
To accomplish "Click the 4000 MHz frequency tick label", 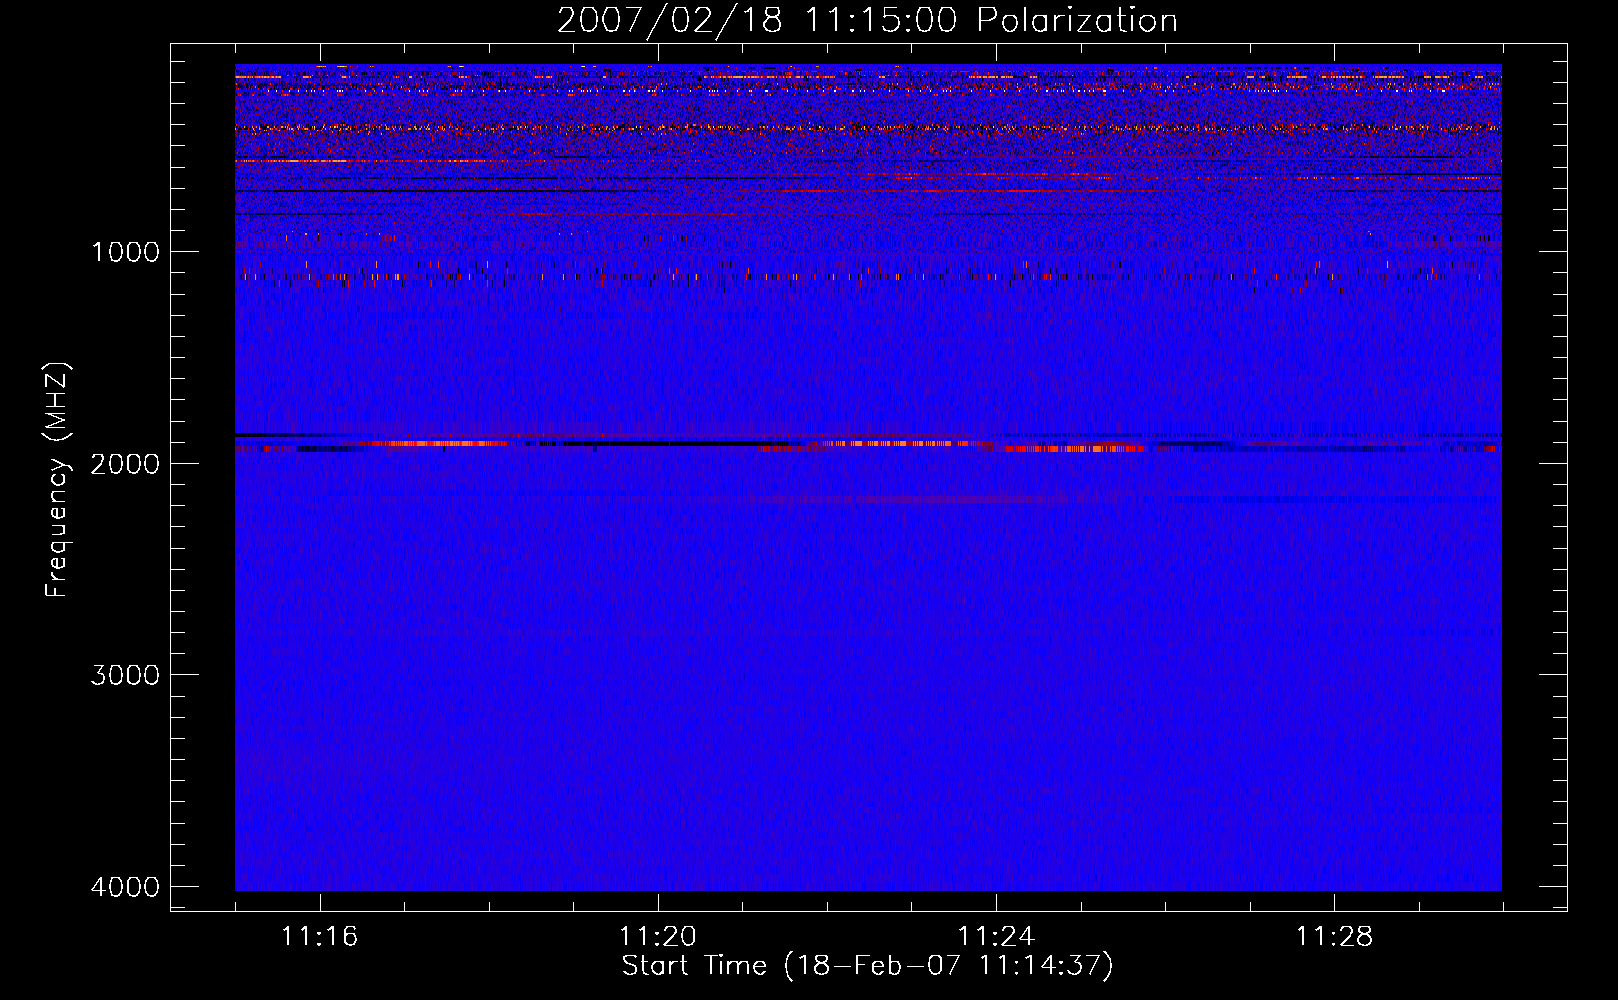I will (125, 886).
